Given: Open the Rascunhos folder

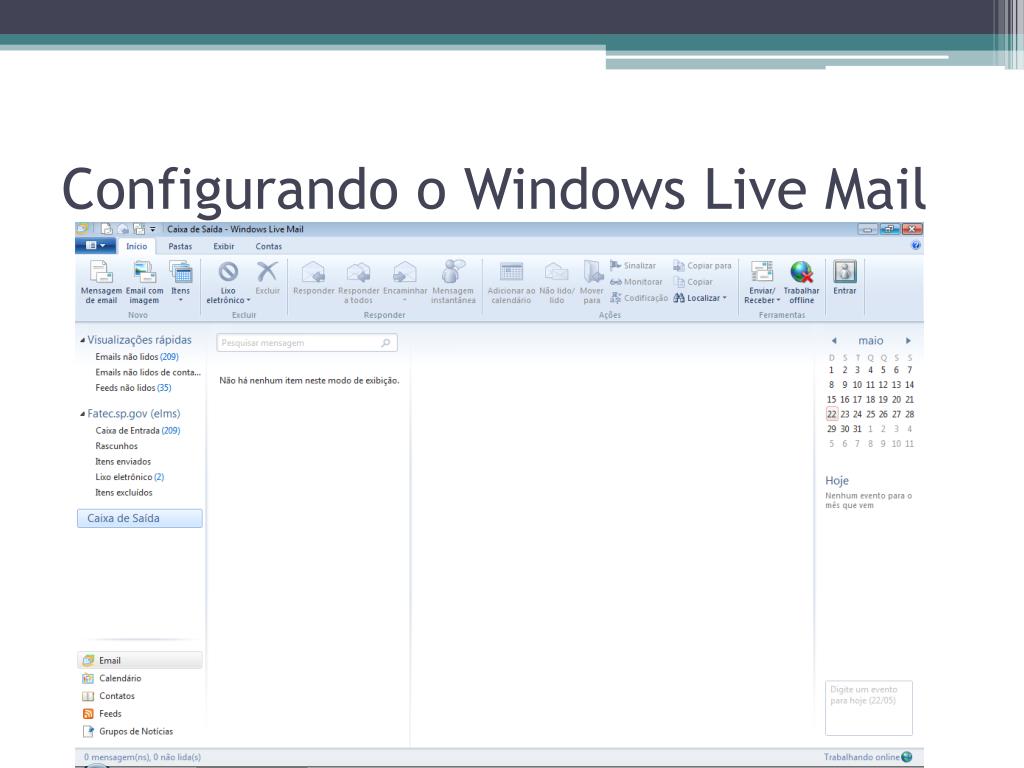Looking at the screenshot, I should (x=116, y=446).
